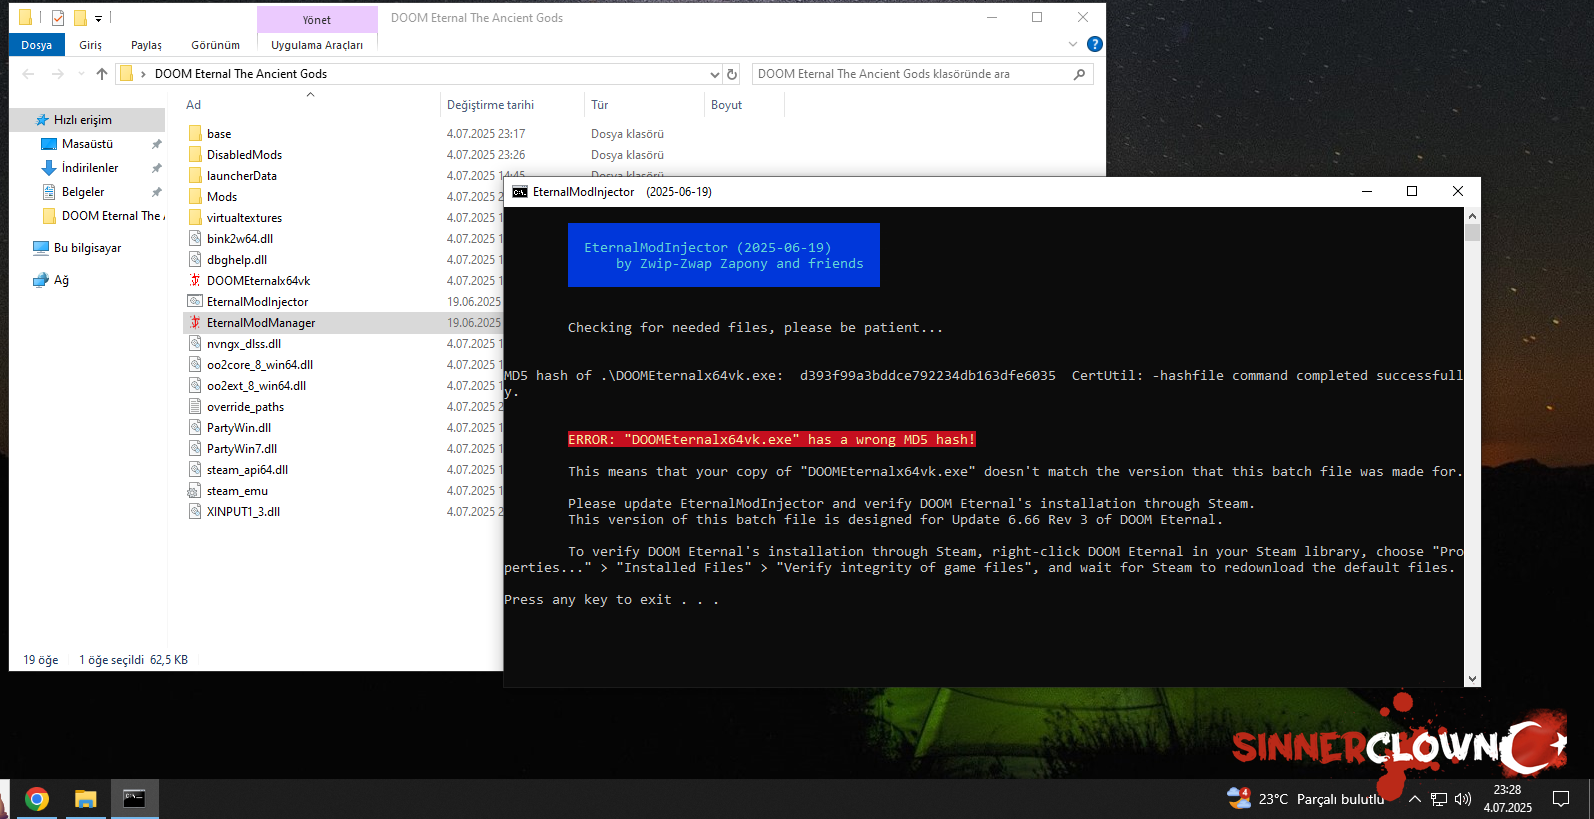This screenshot has width=1594, height=819.
Task: Expand the ribbon with the chevron
Action: 1073,44
